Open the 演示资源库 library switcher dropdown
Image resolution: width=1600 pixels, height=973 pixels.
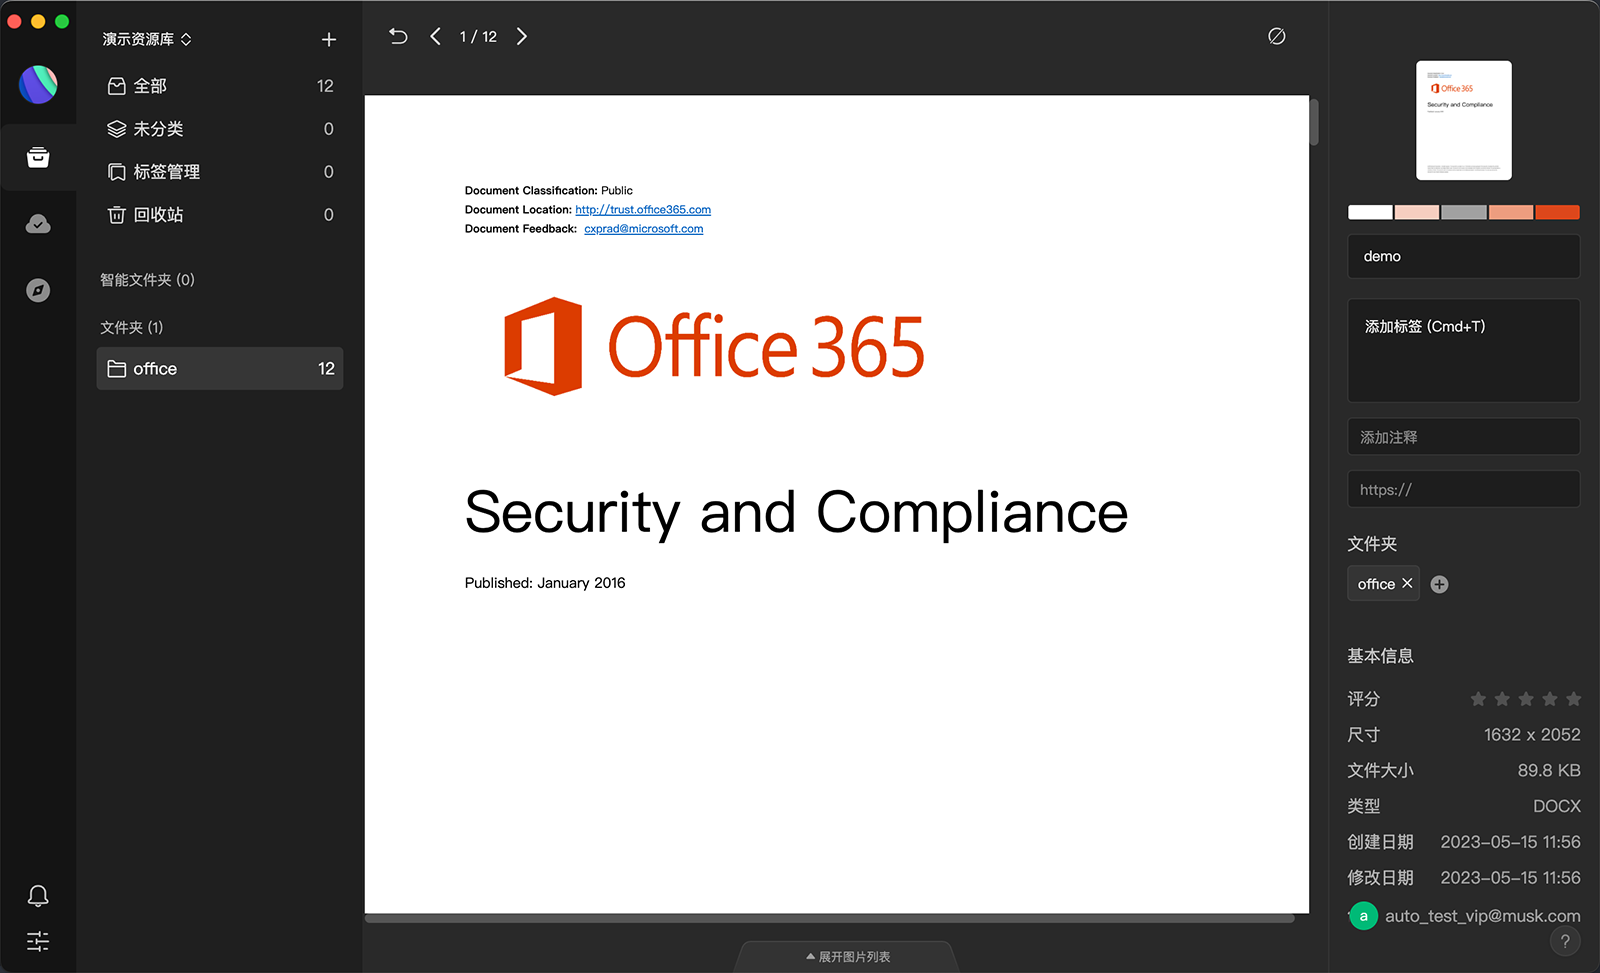147,39
